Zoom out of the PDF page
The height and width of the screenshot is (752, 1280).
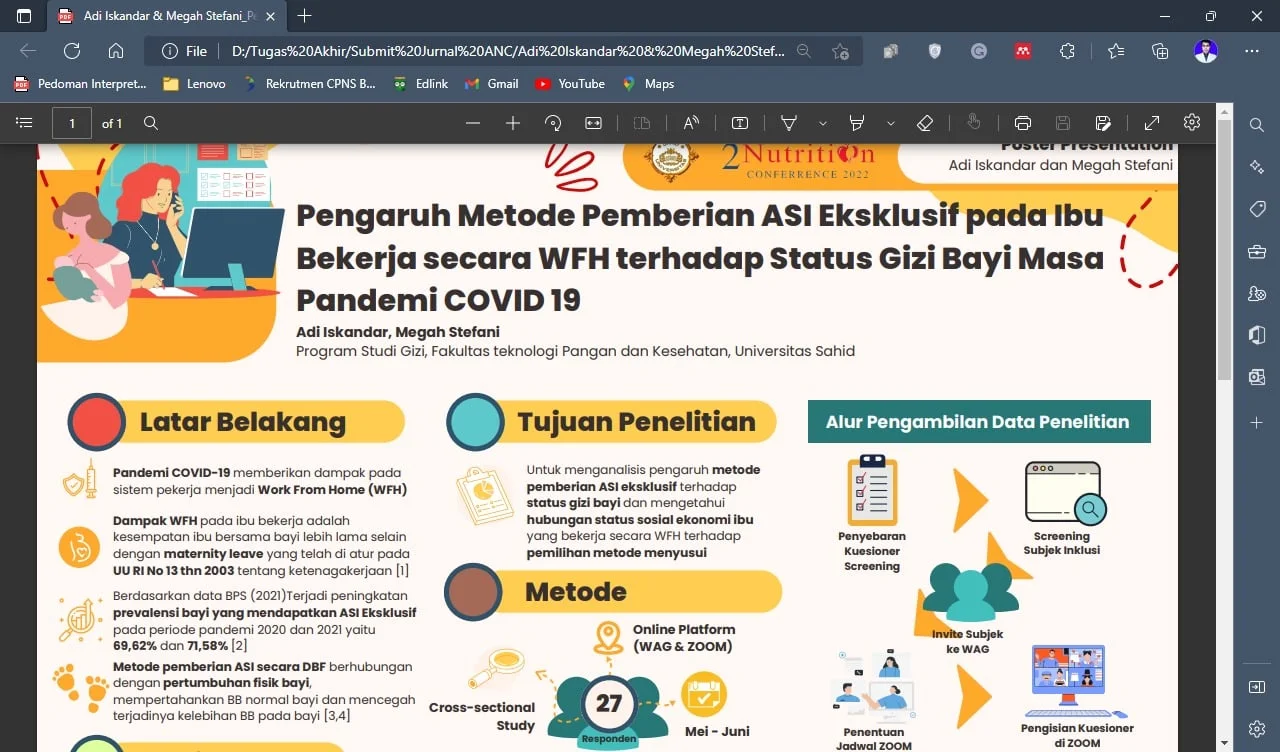coord(473,123)
